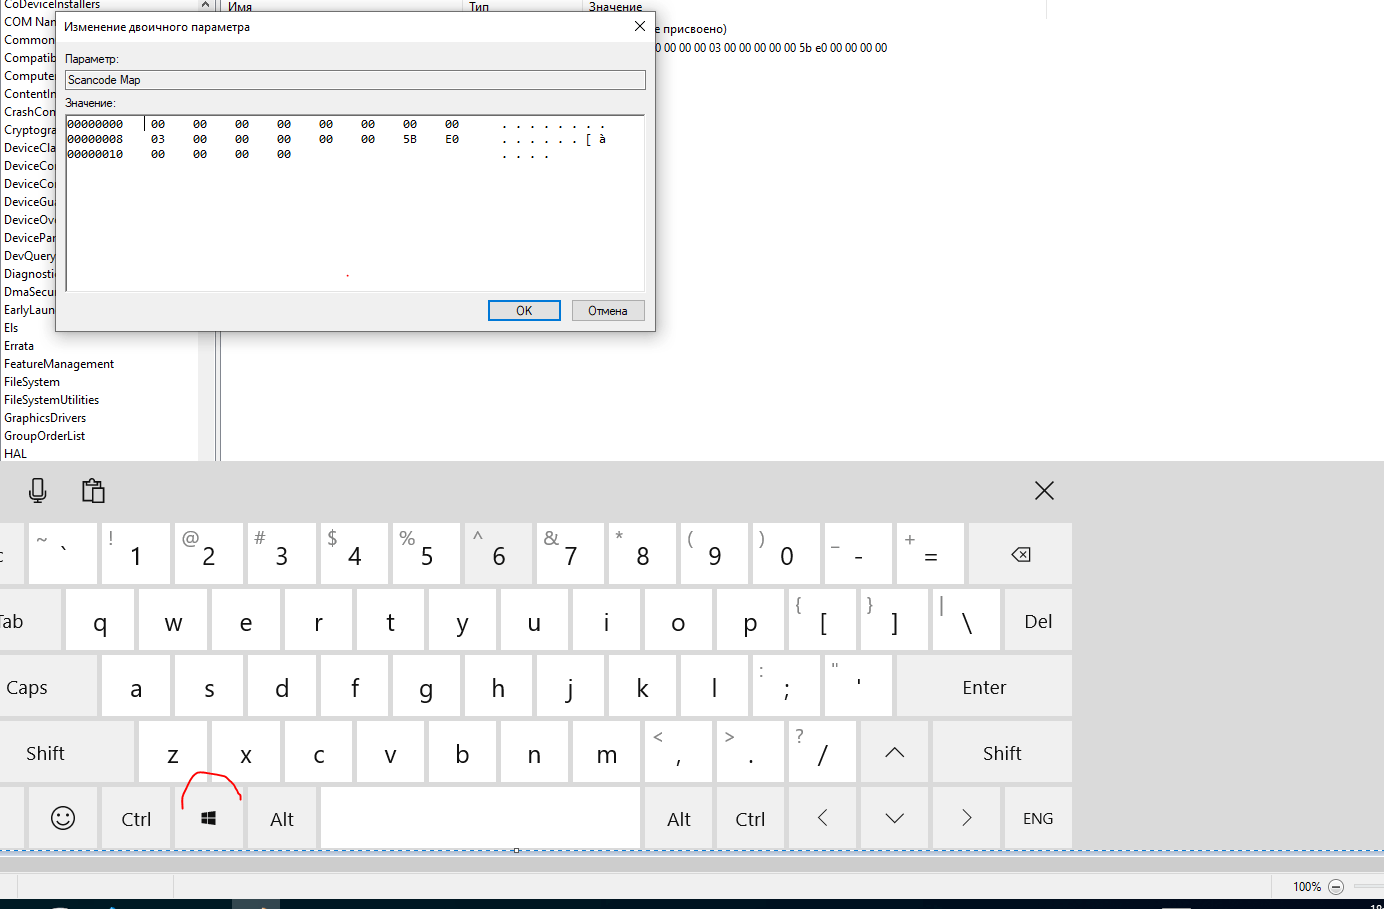Open the emoji key on the touch keyboard

62,817
